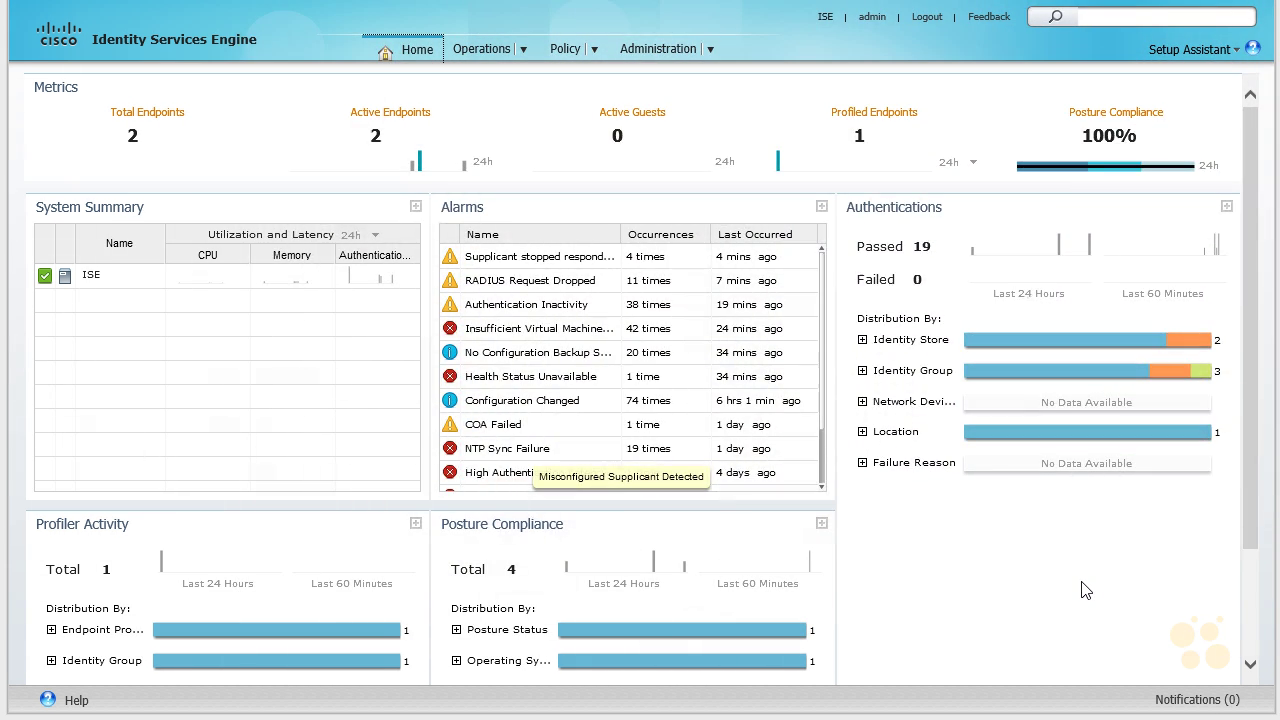Click the NTP Sync Failure error icon

click(x=450, y=449)
